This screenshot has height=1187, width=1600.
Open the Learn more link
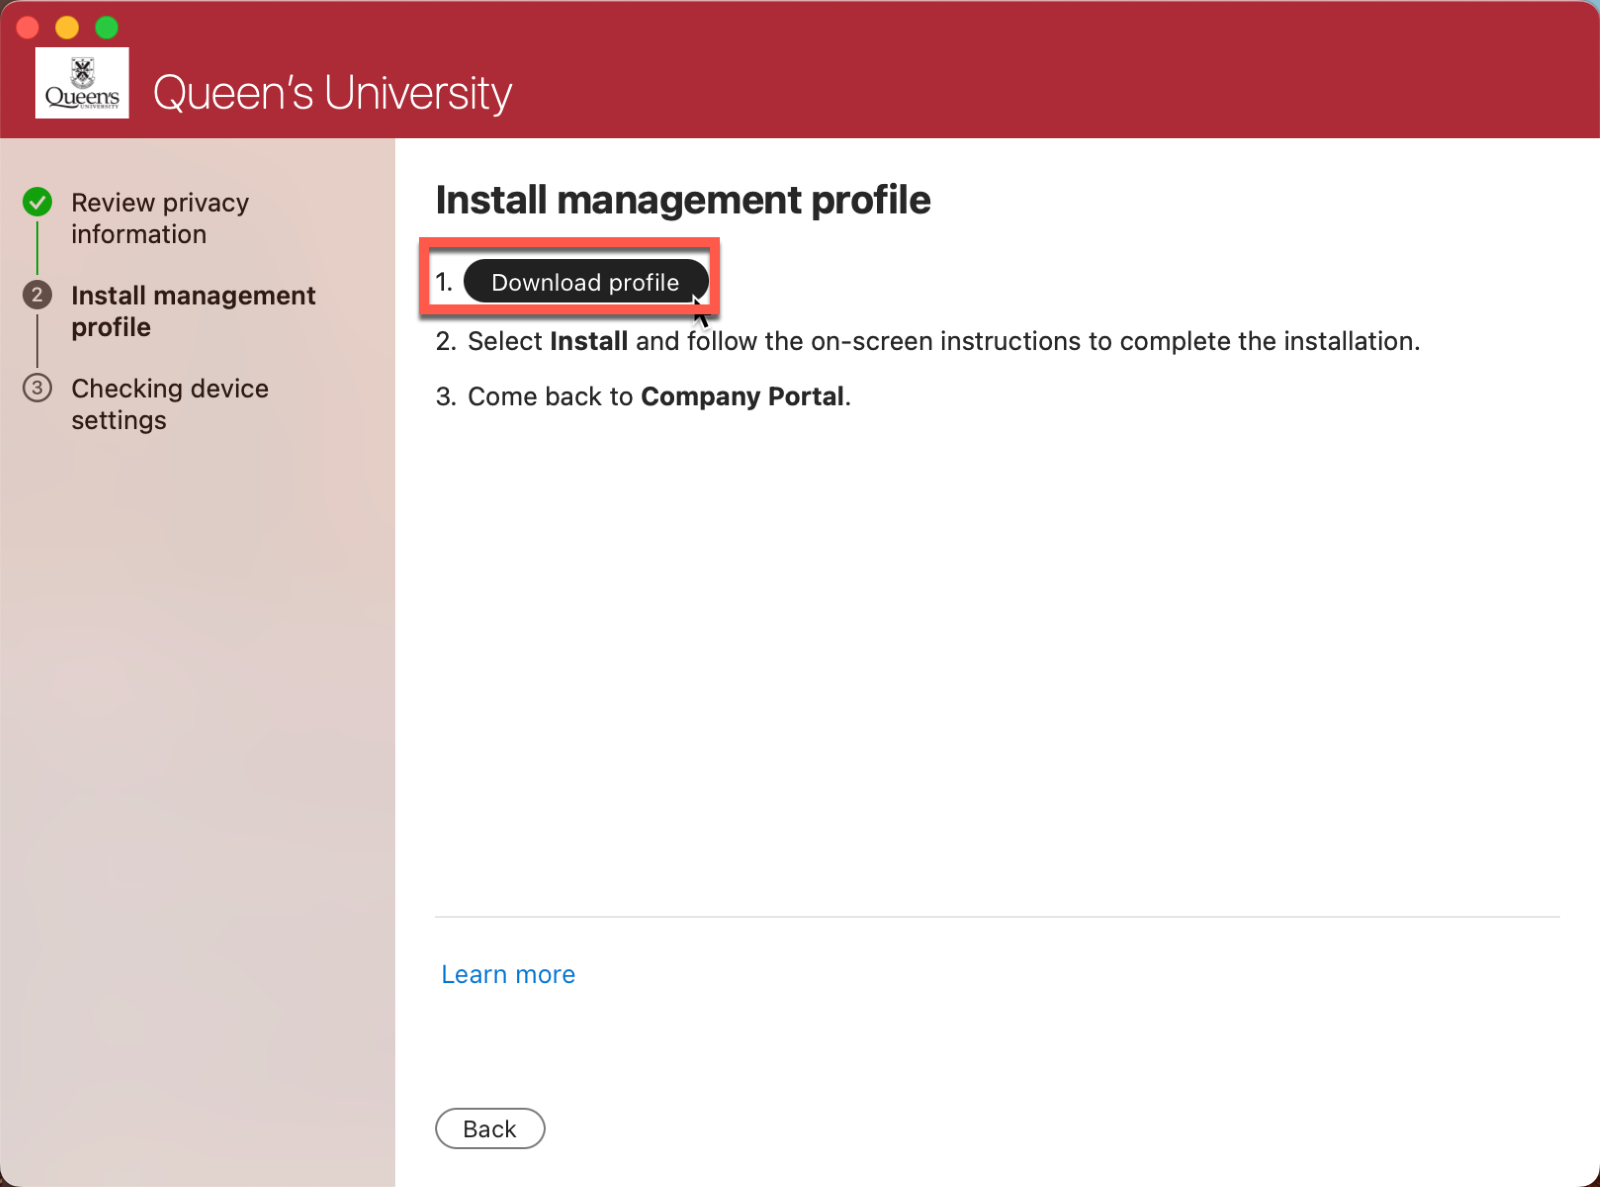coord(507,974)
